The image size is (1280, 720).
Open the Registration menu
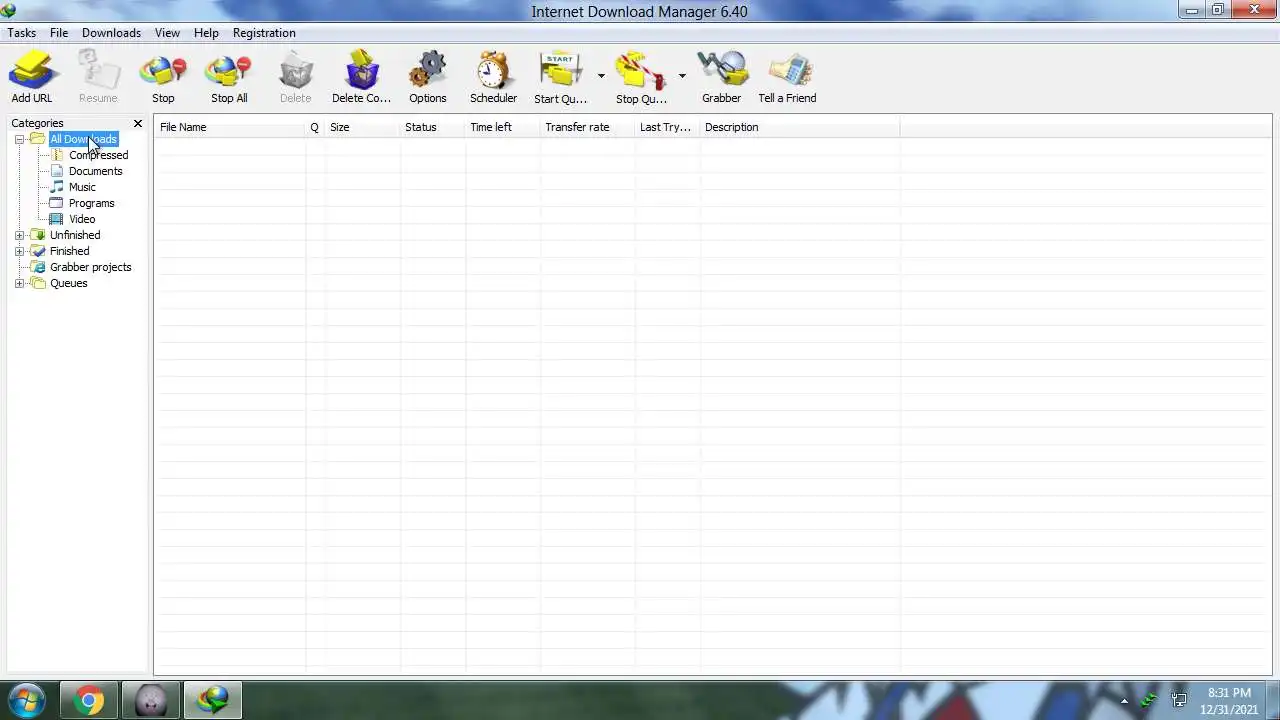pyautogui.click(x=264, y=33)
